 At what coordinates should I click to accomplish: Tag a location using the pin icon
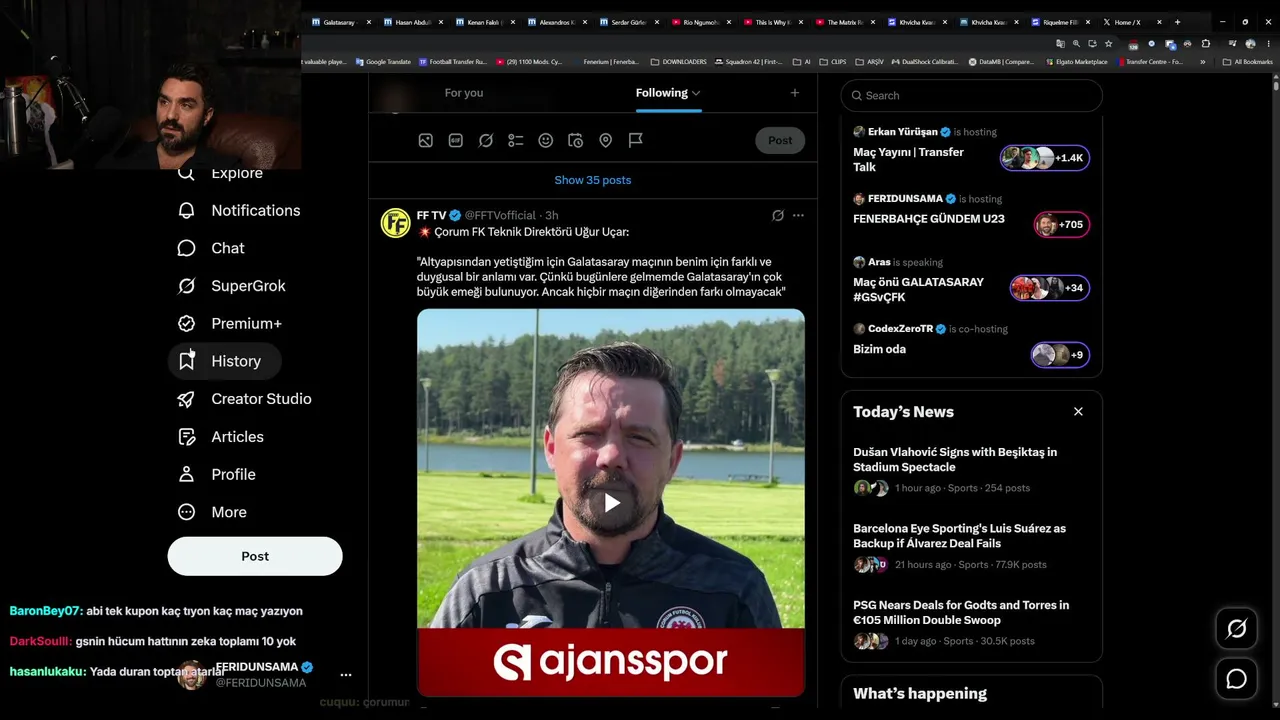tap(605, 141)
